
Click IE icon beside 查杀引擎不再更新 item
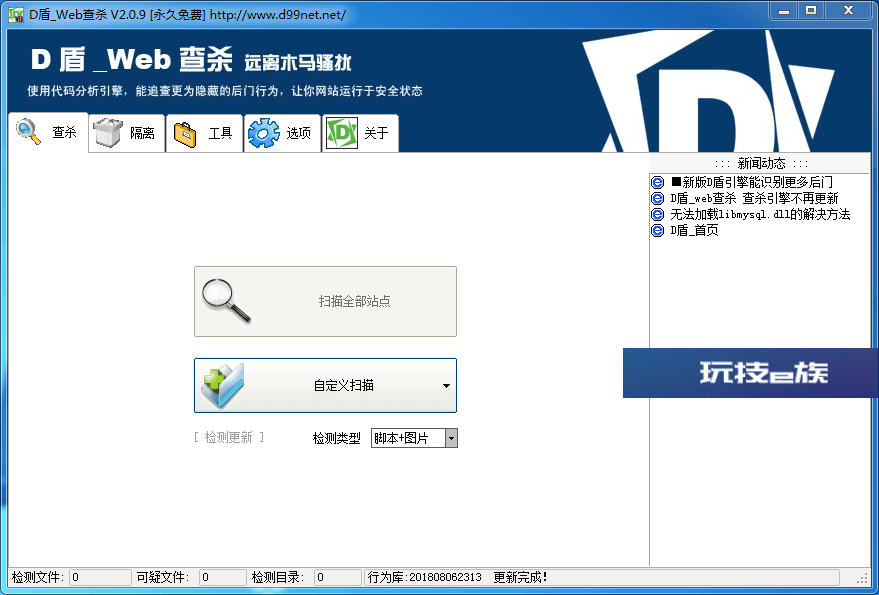tap(658, 198)
